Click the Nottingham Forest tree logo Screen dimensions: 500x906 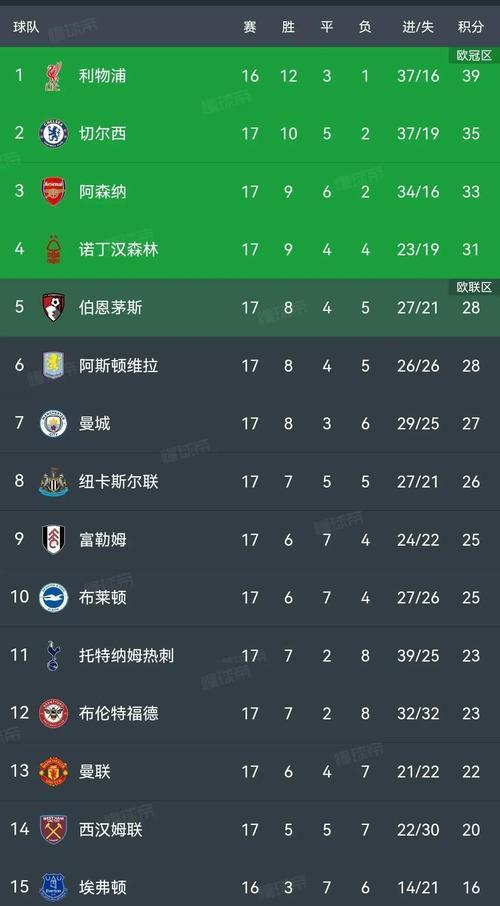click(x=53, y=250)
